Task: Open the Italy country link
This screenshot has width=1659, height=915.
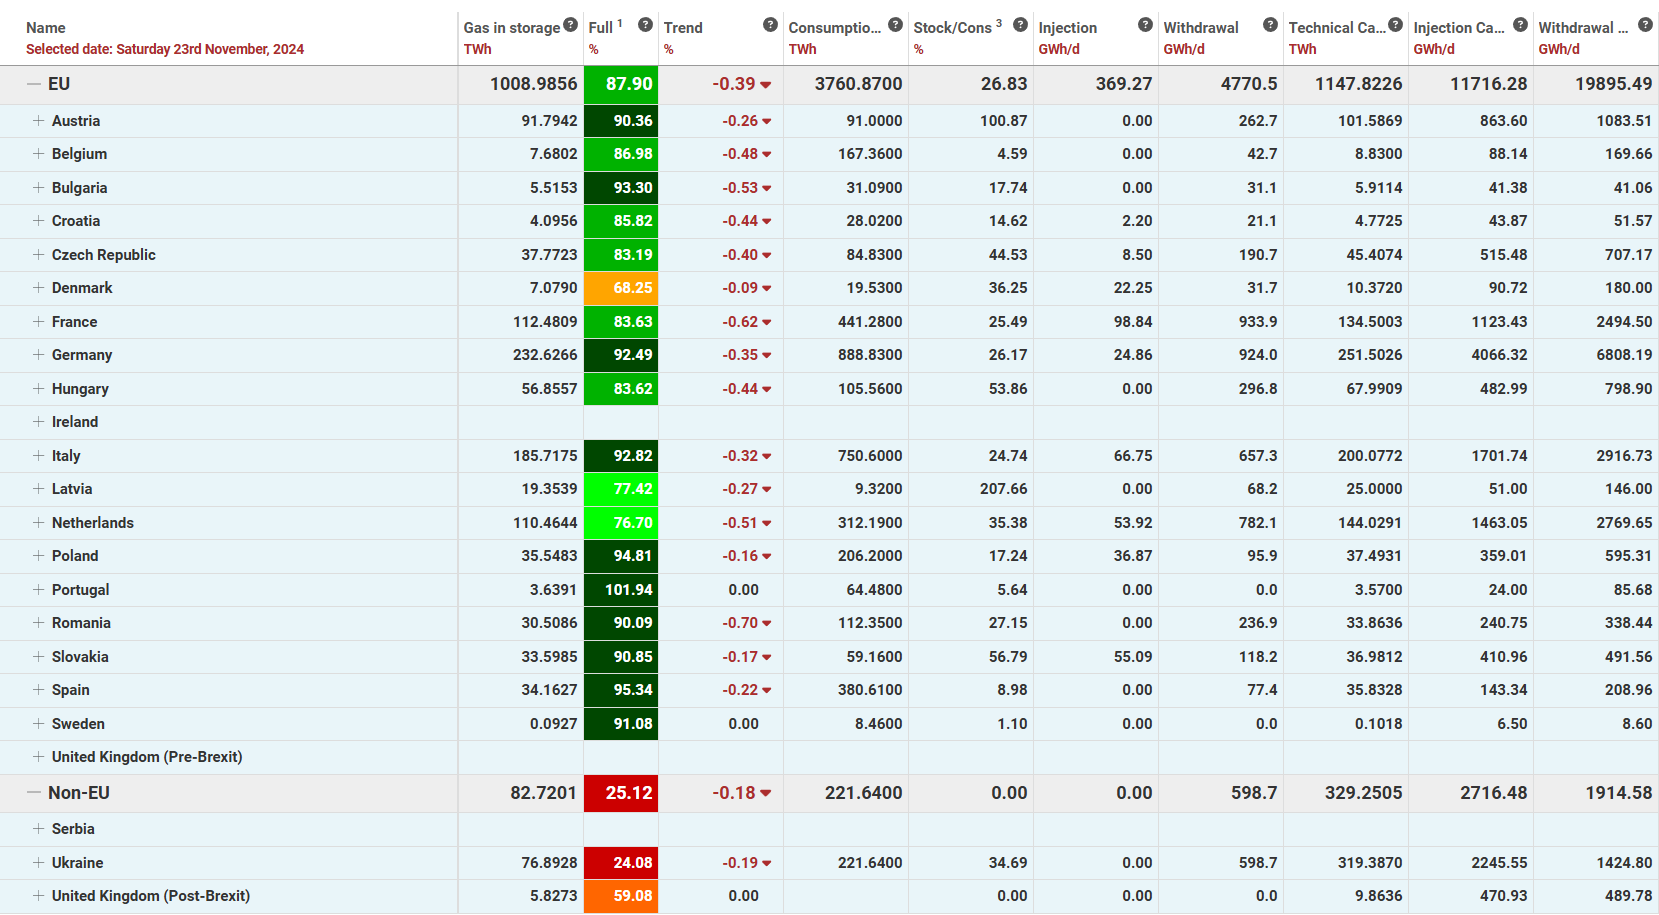Action: point(66,456)
